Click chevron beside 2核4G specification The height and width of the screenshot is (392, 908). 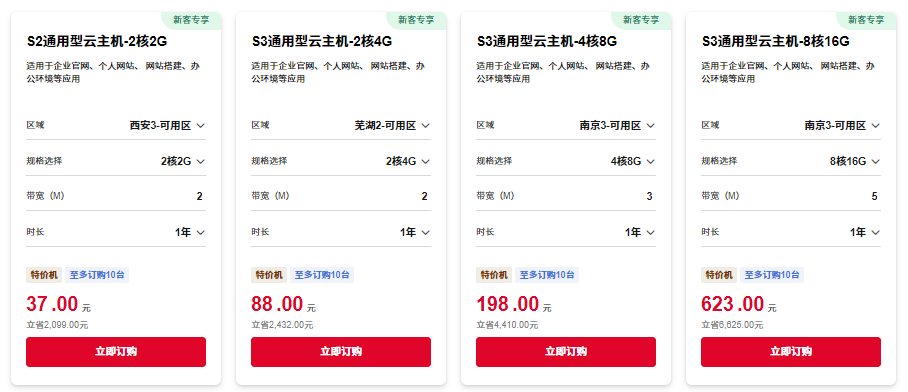426,162
